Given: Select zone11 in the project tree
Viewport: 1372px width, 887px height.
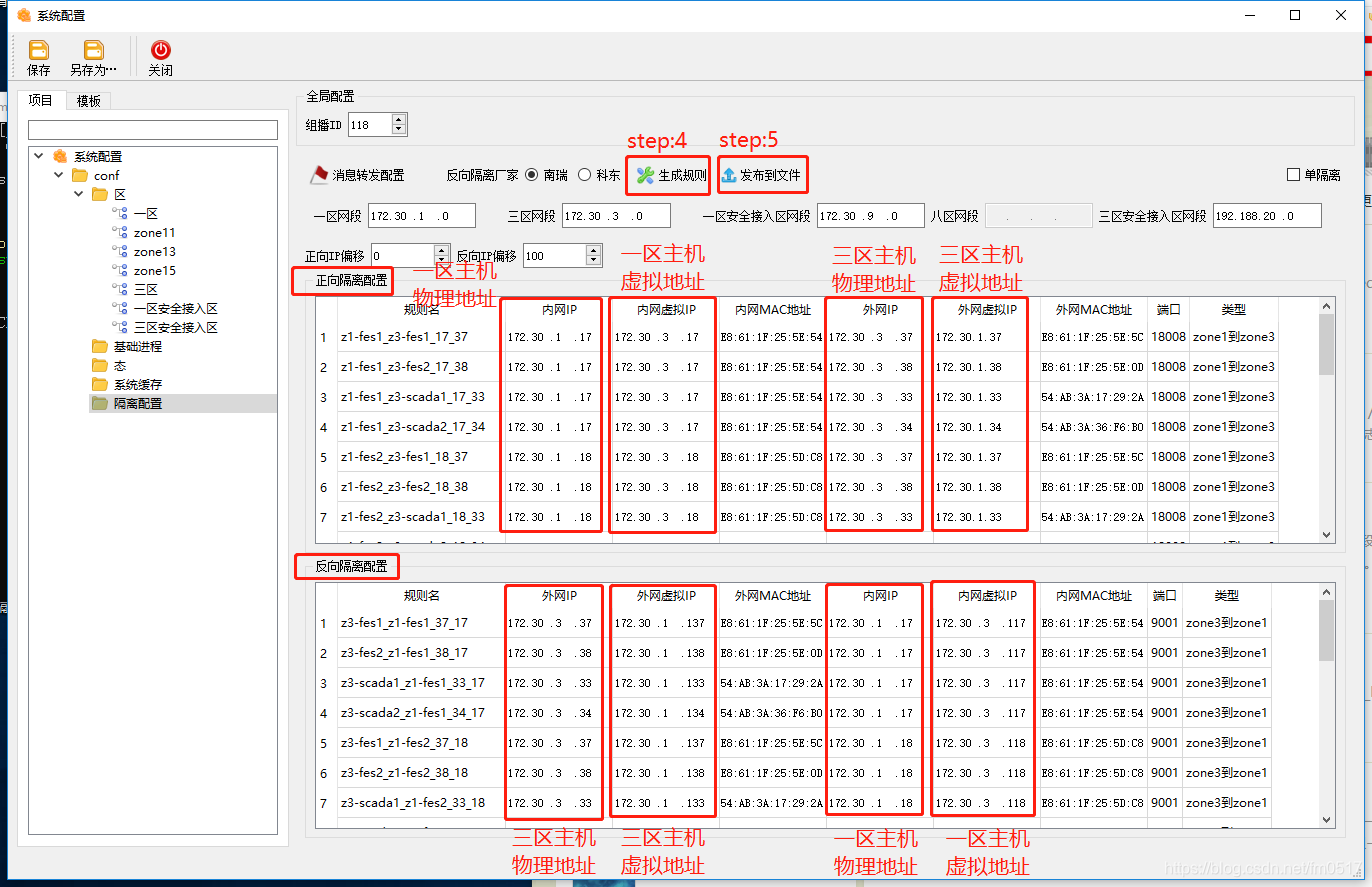Looking at the screenshot, I should click(x=155, y=232).
